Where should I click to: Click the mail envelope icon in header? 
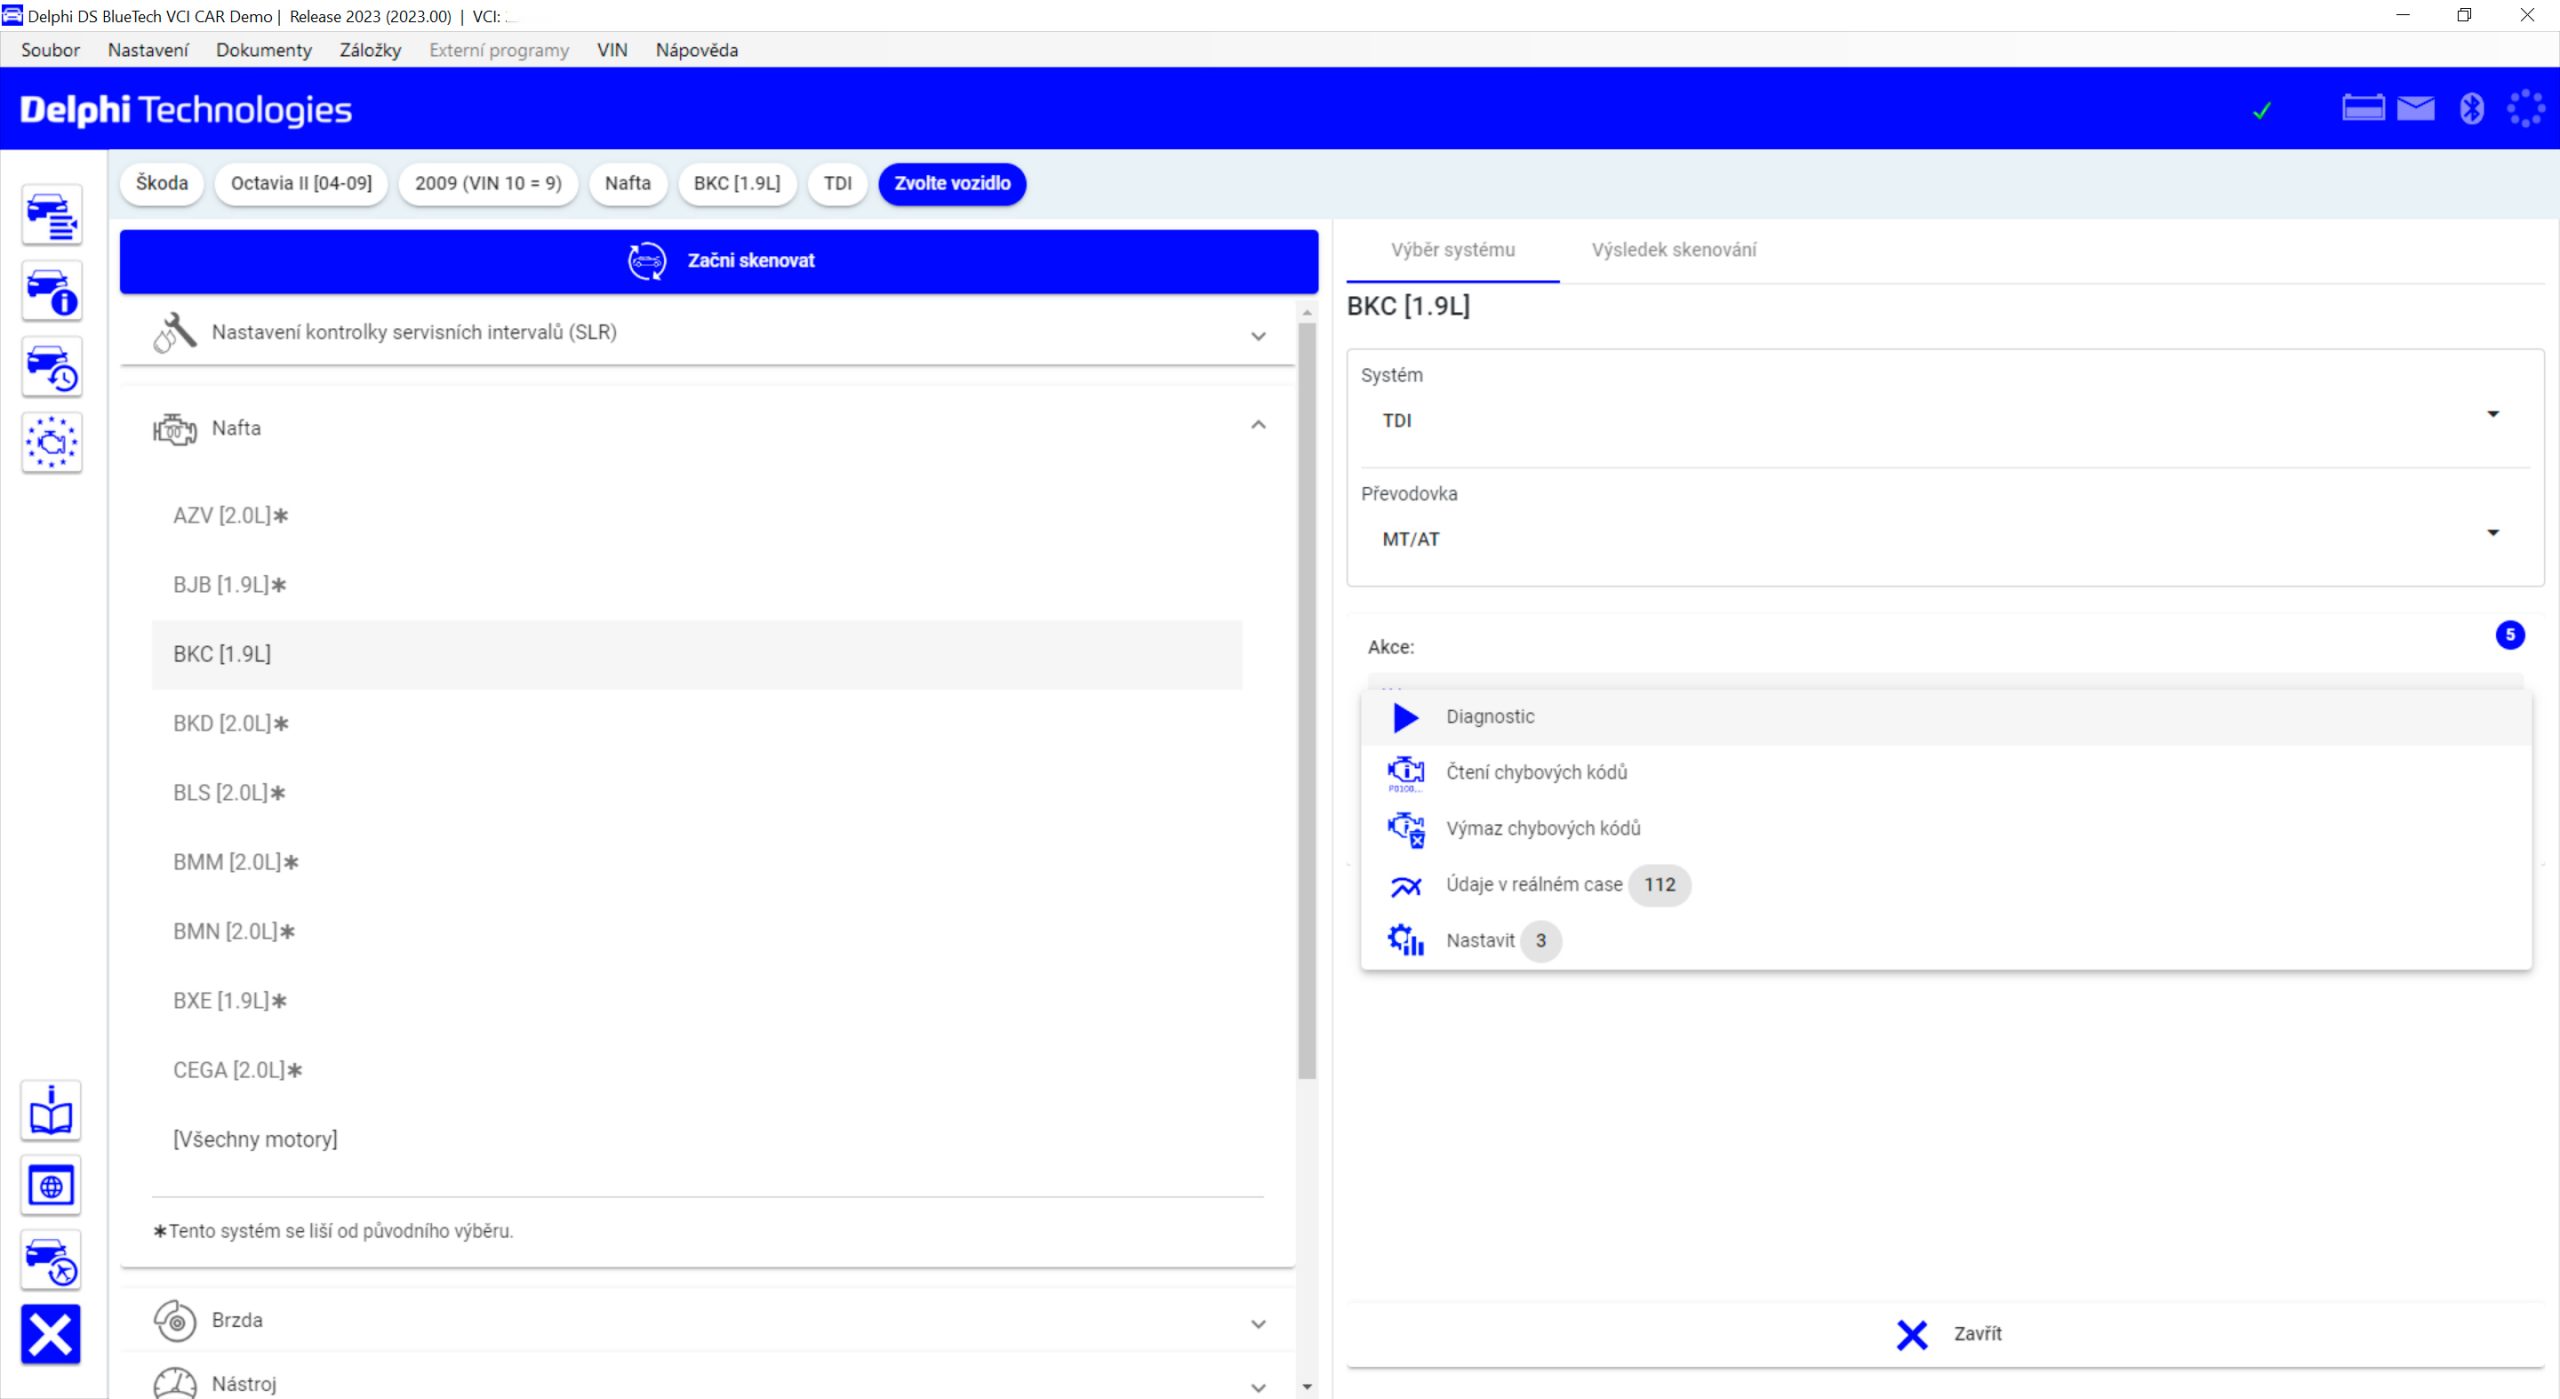point(2416,108)
